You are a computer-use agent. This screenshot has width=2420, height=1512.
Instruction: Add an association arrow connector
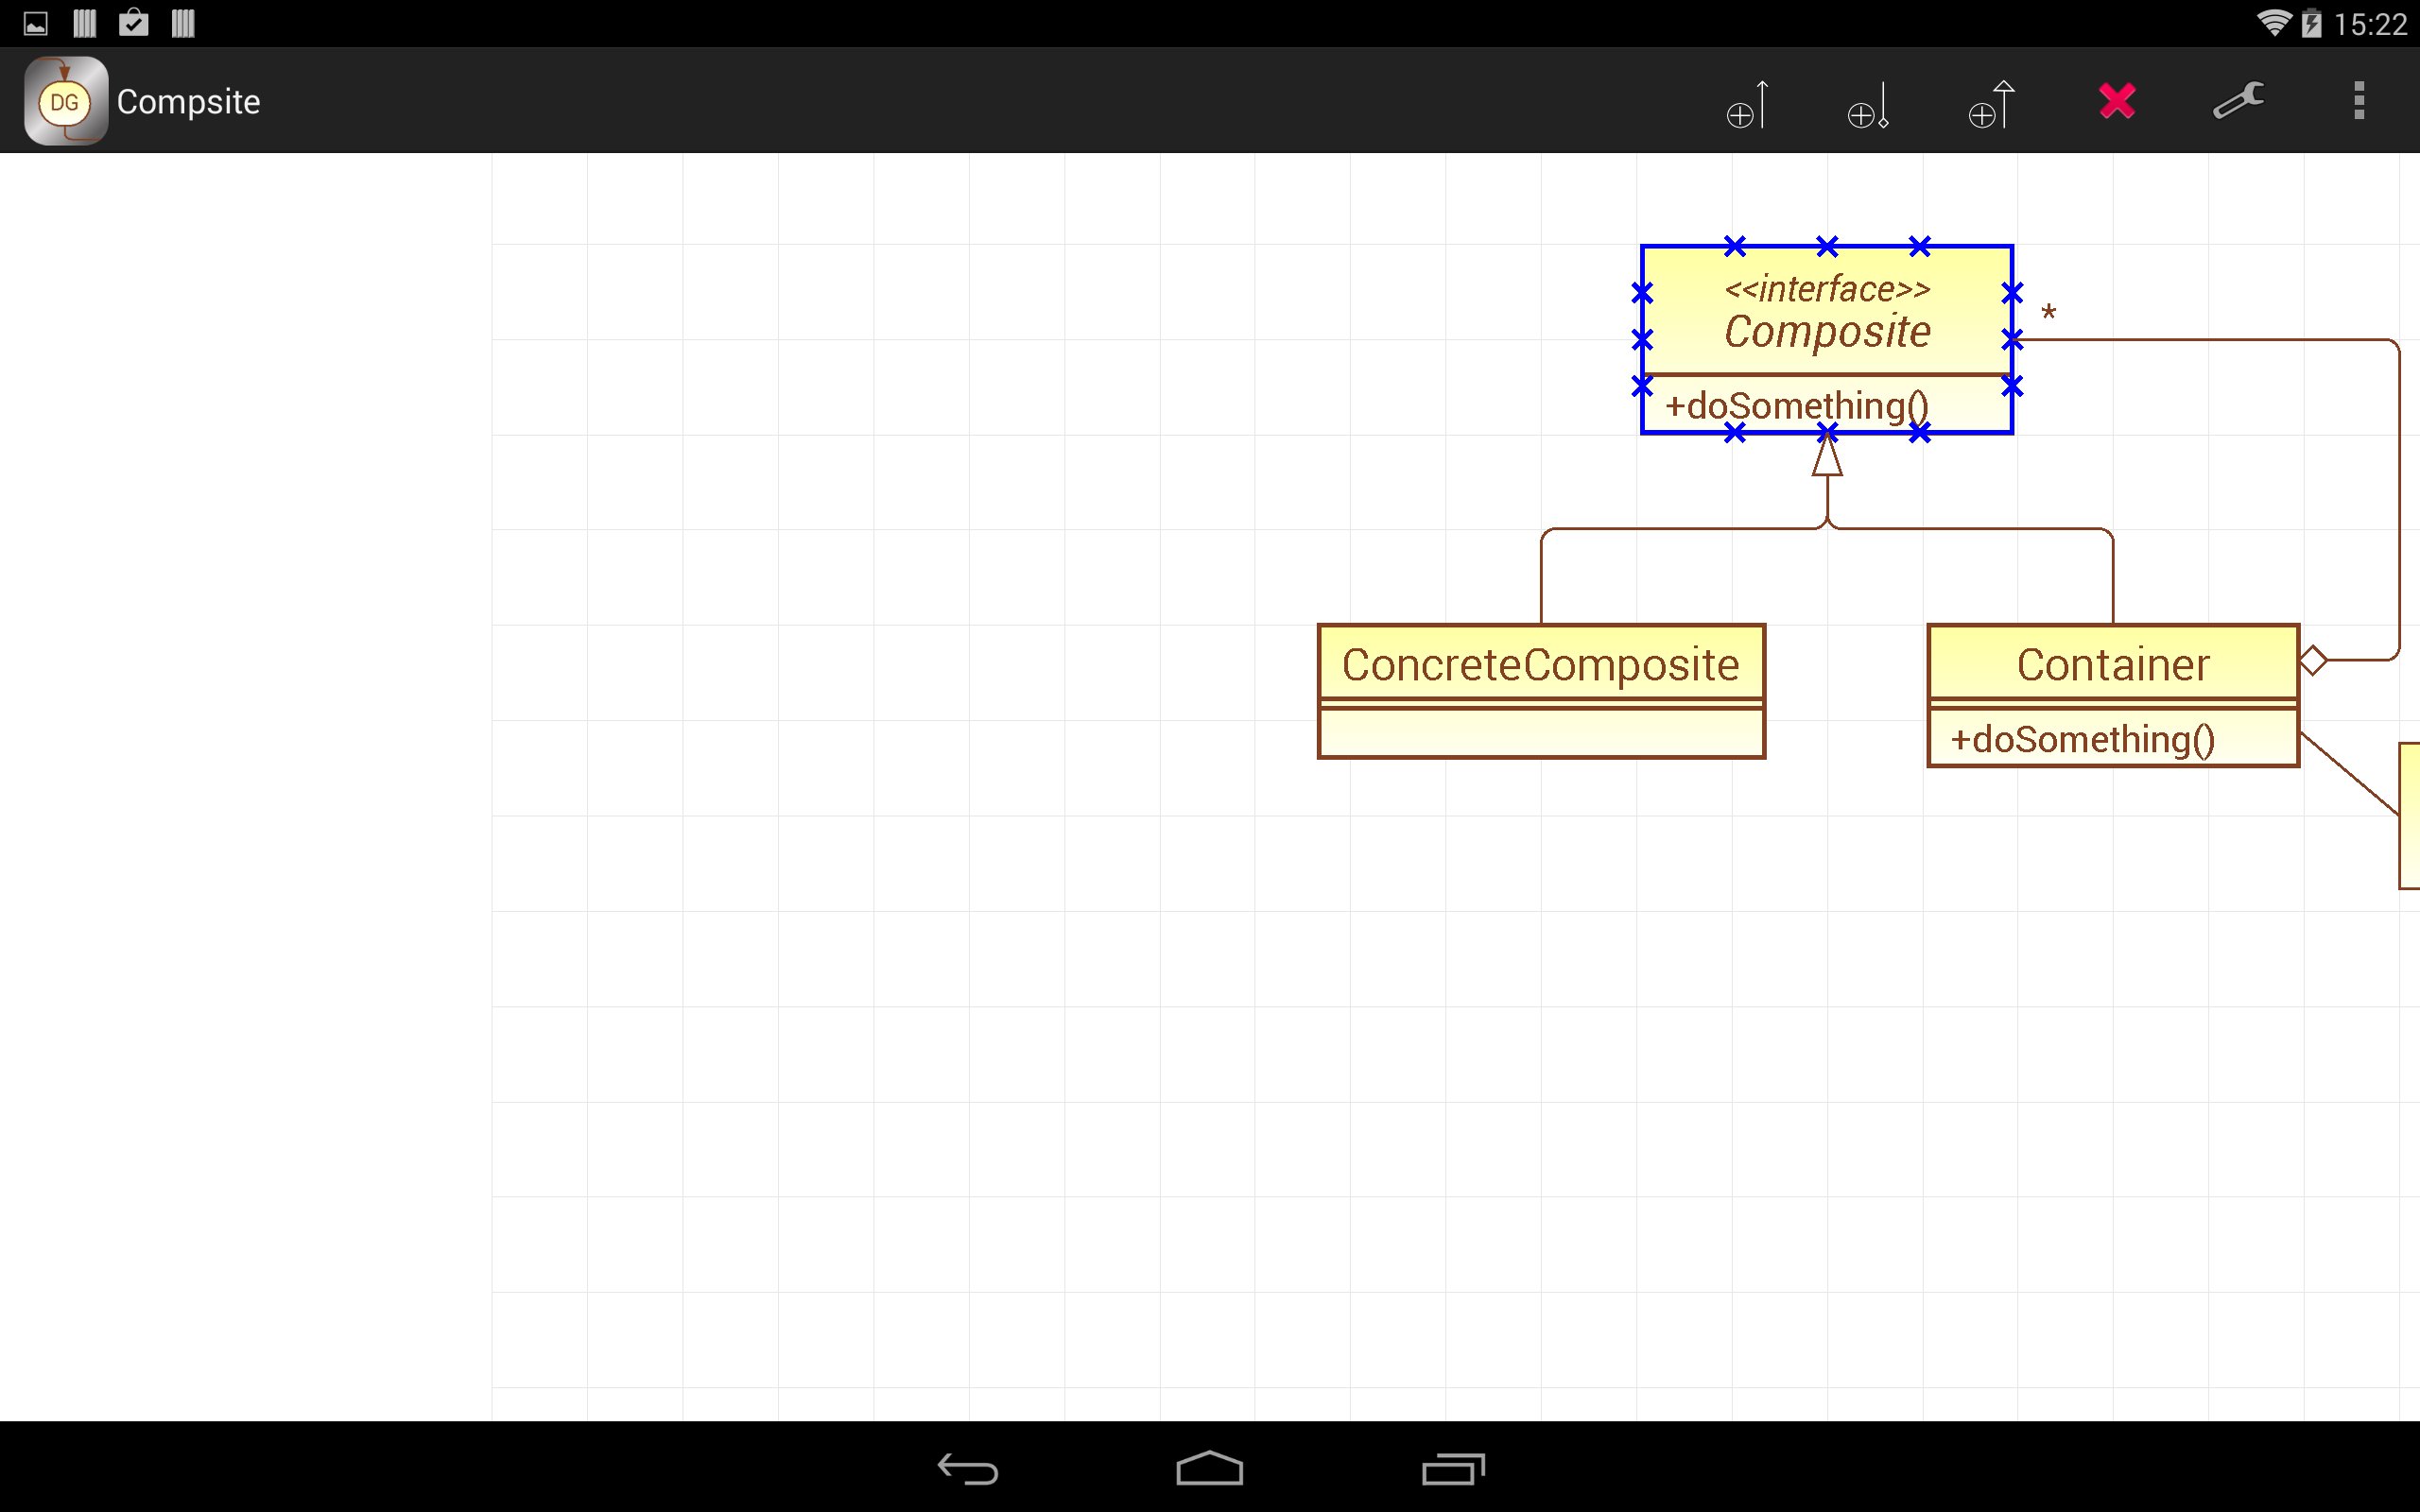tap(1747, 102)
